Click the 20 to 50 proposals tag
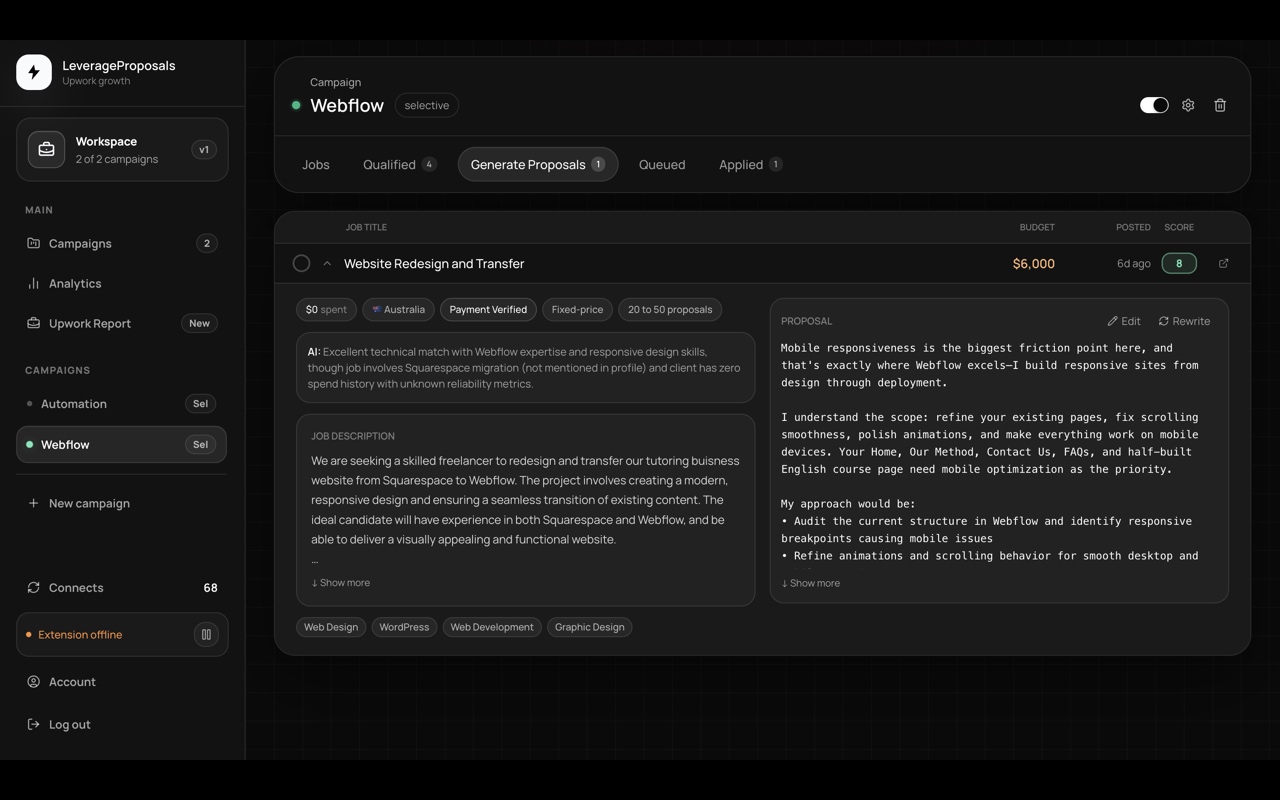The image size is (1280, 800). click(670, 310)
